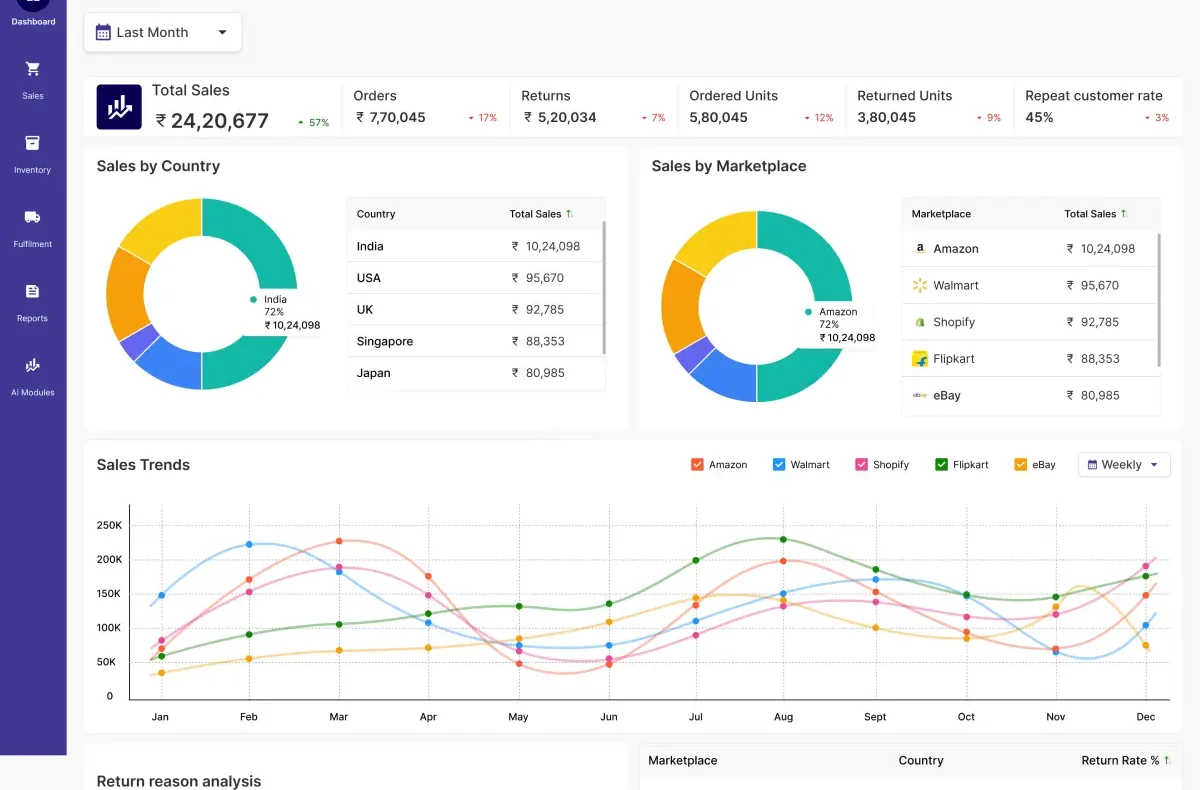Open Fulfilment truck icon in sidebar
Image resolution: width=1200 pixels, height=790 pixels.
33,217
